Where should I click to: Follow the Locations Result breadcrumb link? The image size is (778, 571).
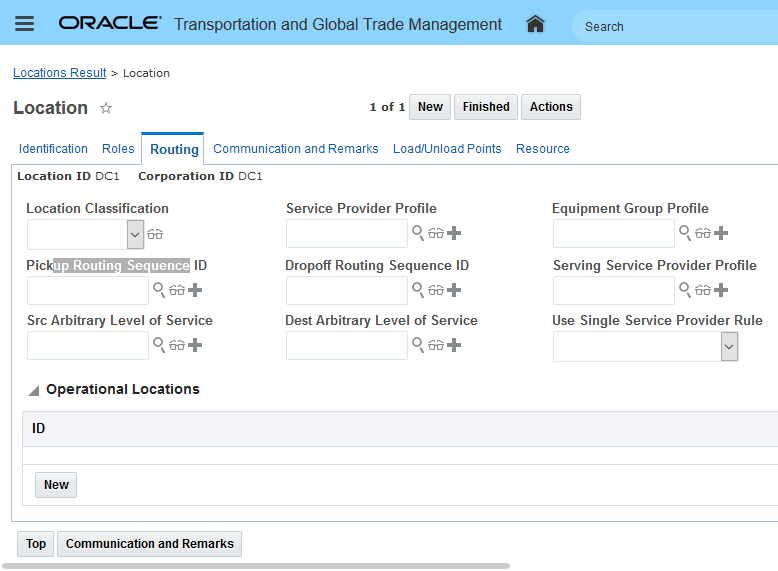59,73
